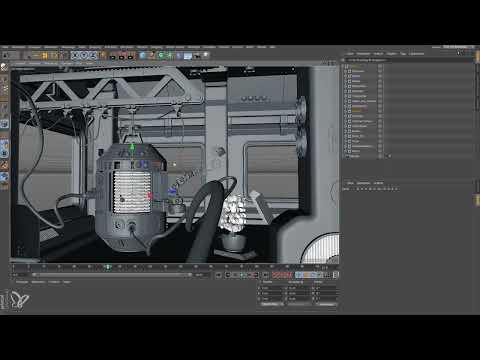This screenshot has width=480, height=360.
Task: Click the Camera object icon
Action: (x=197, y=55)
